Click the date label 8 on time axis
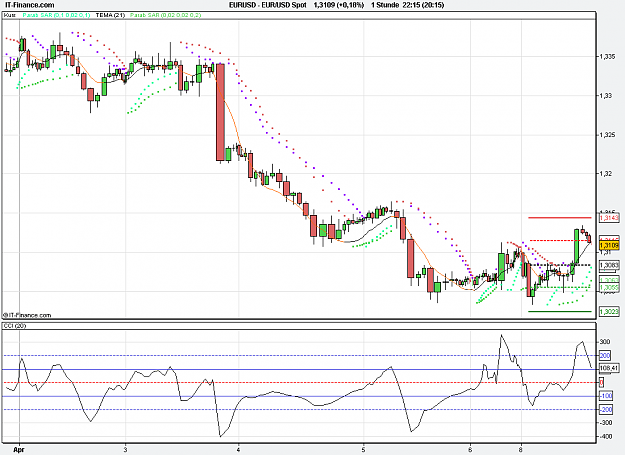Screen dimensions: 625x455 point(521,449)
